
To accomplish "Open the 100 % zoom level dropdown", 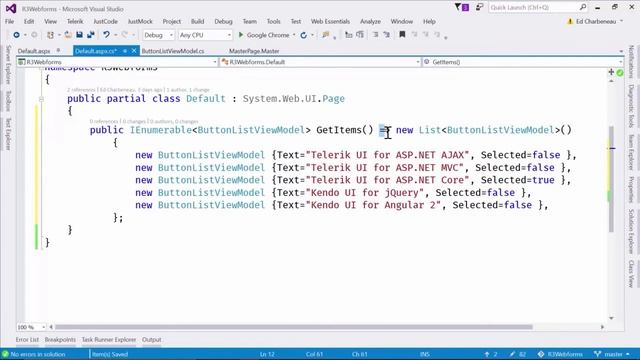I will [x=31, y=327].
